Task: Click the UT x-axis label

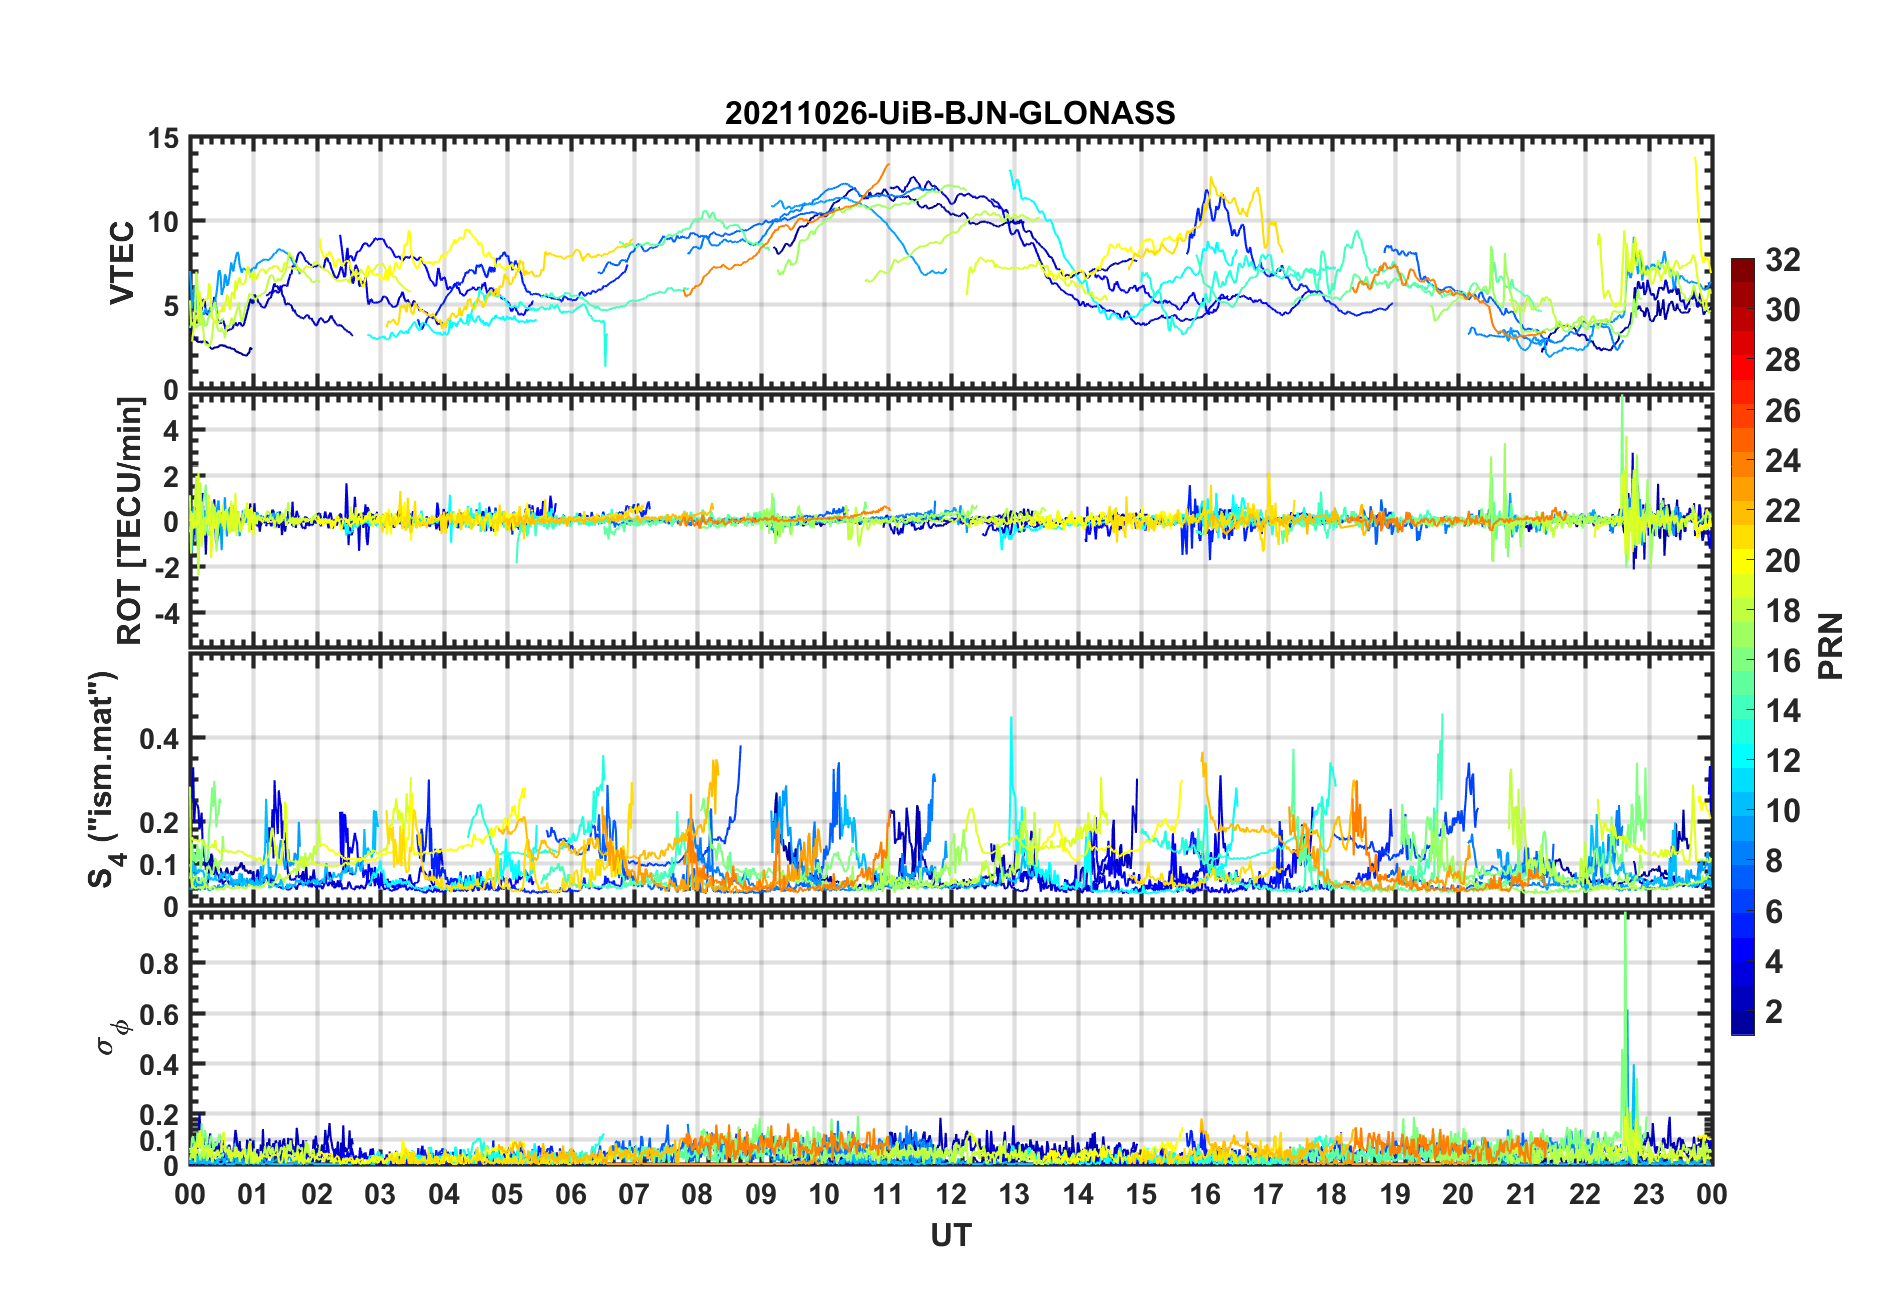Action: [951, 1236]
